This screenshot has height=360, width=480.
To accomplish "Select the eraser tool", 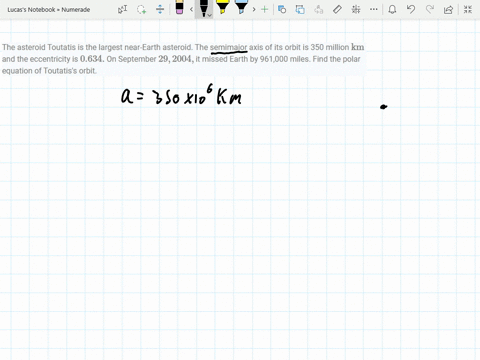I will coord(179,7).
